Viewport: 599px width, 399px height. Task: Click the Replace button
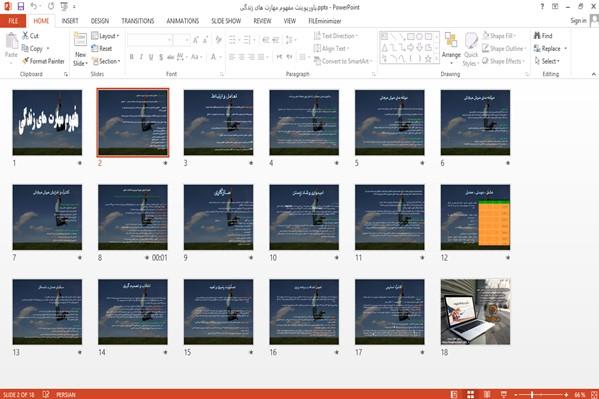(x=547, y=49)
